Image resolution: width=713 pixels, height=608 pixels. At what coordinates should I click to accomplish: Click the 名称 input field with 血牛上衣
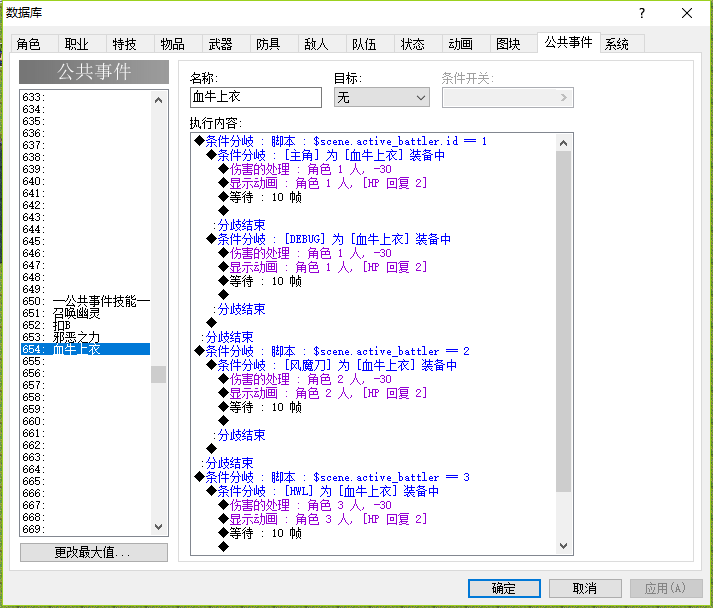click(256, 97)
